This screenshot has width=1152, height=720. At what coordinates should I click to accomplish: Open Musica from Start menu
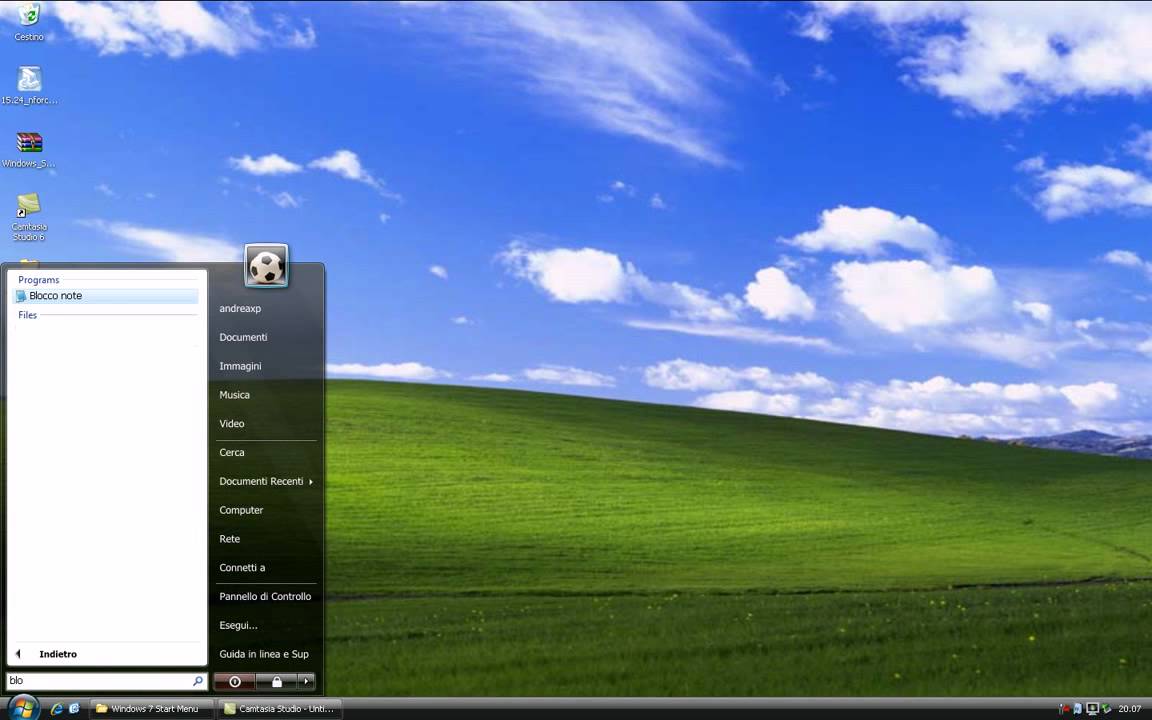(x=234, y=395)
